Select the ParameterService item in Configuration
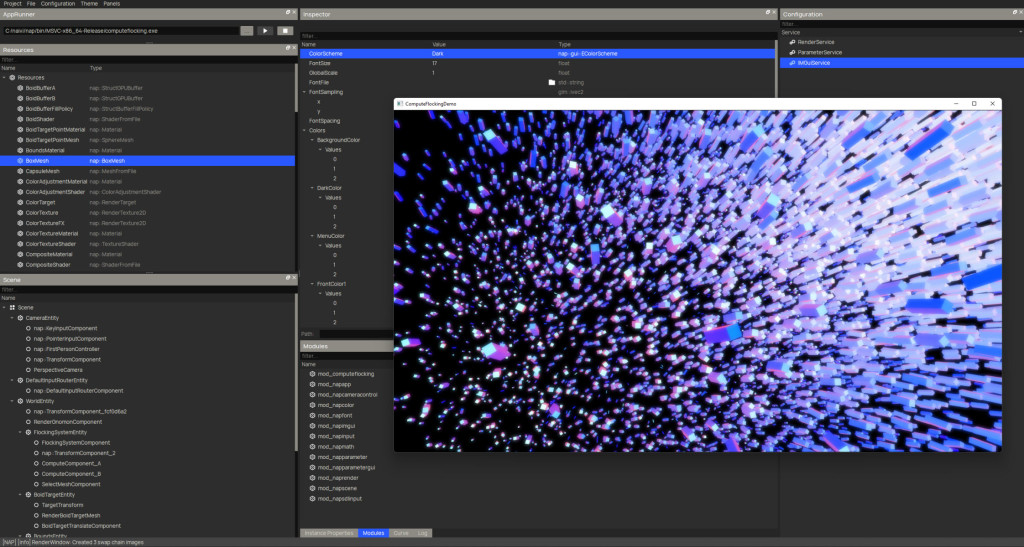This screenshot has height=547, width=1024. coord(819,52)
